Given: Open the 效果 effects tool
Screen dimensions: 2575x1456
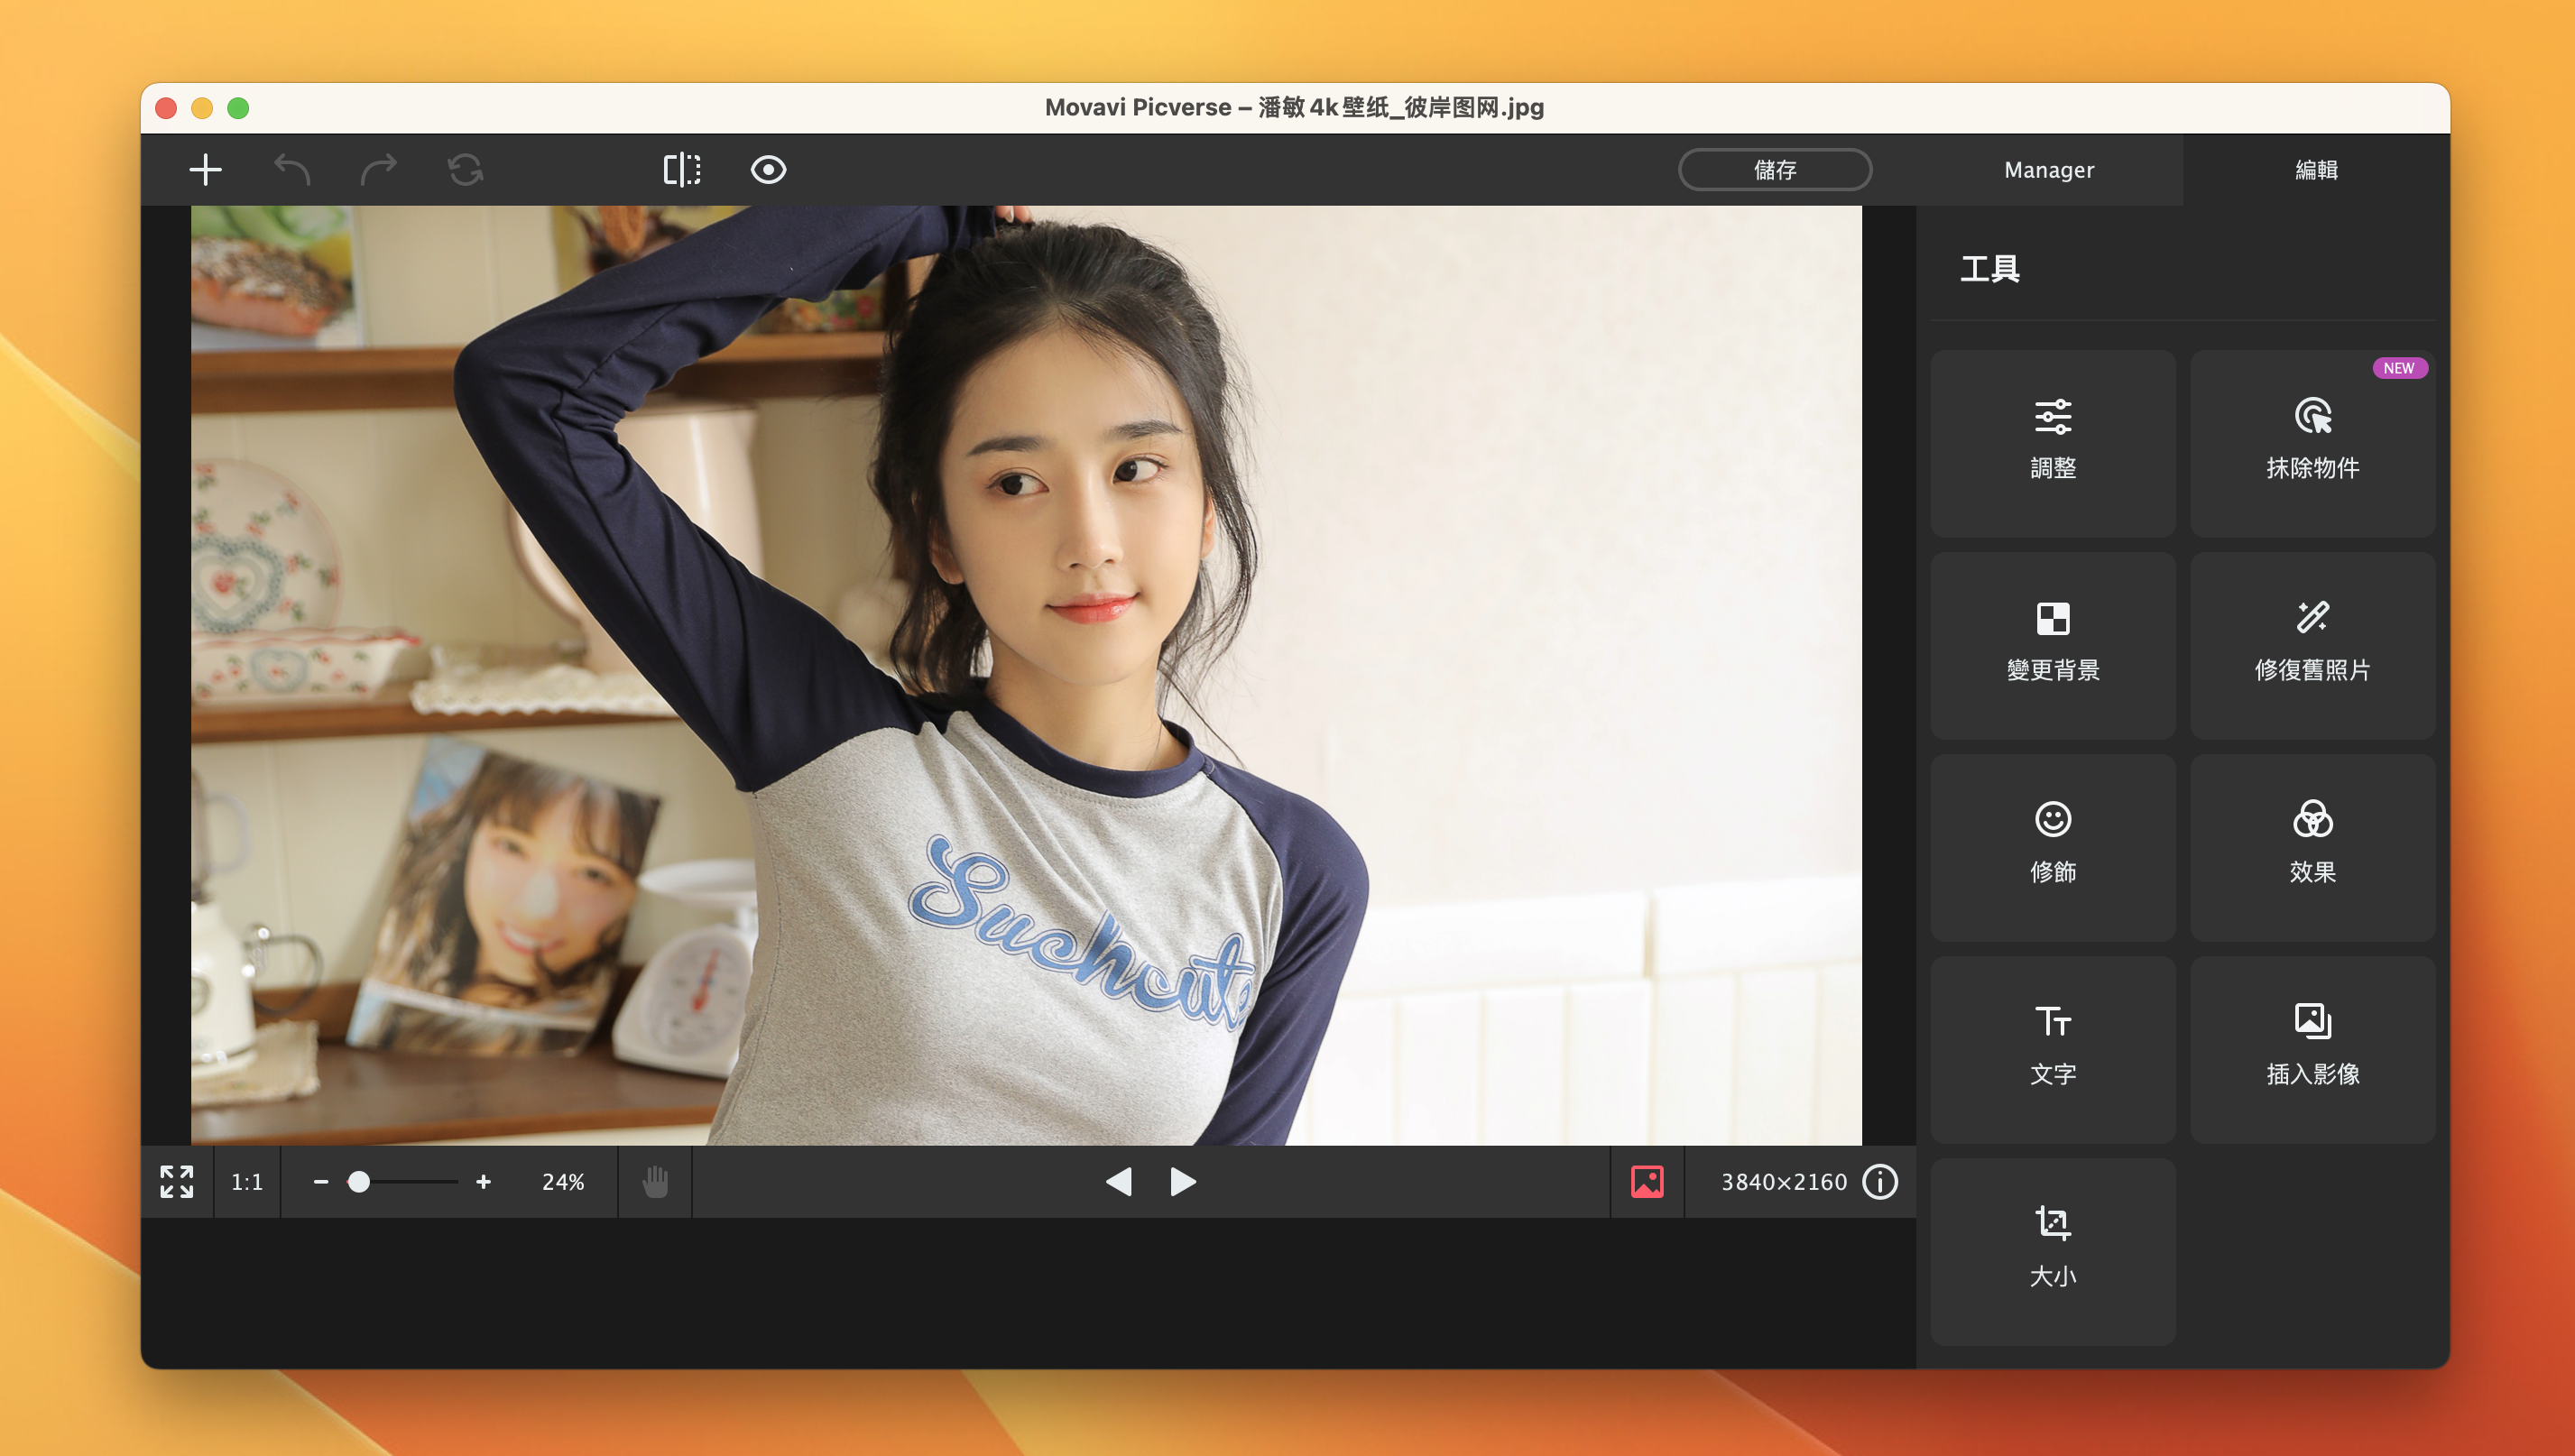Looking at the screenshot, I should [x=2312, y=846].
